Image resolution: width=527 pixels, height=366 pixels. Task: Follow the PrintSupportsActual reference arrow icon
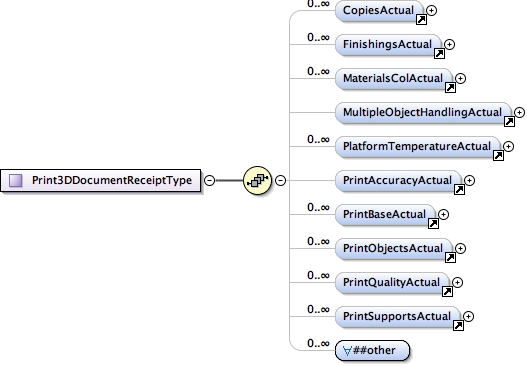click(458, 325)
